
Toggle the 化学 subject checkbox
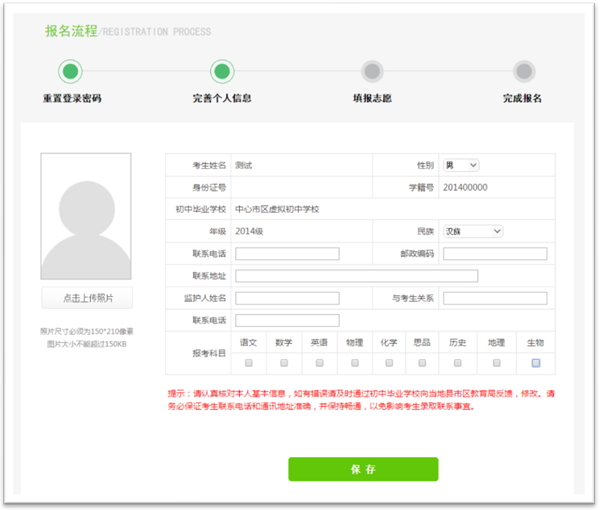pos(388,363)
